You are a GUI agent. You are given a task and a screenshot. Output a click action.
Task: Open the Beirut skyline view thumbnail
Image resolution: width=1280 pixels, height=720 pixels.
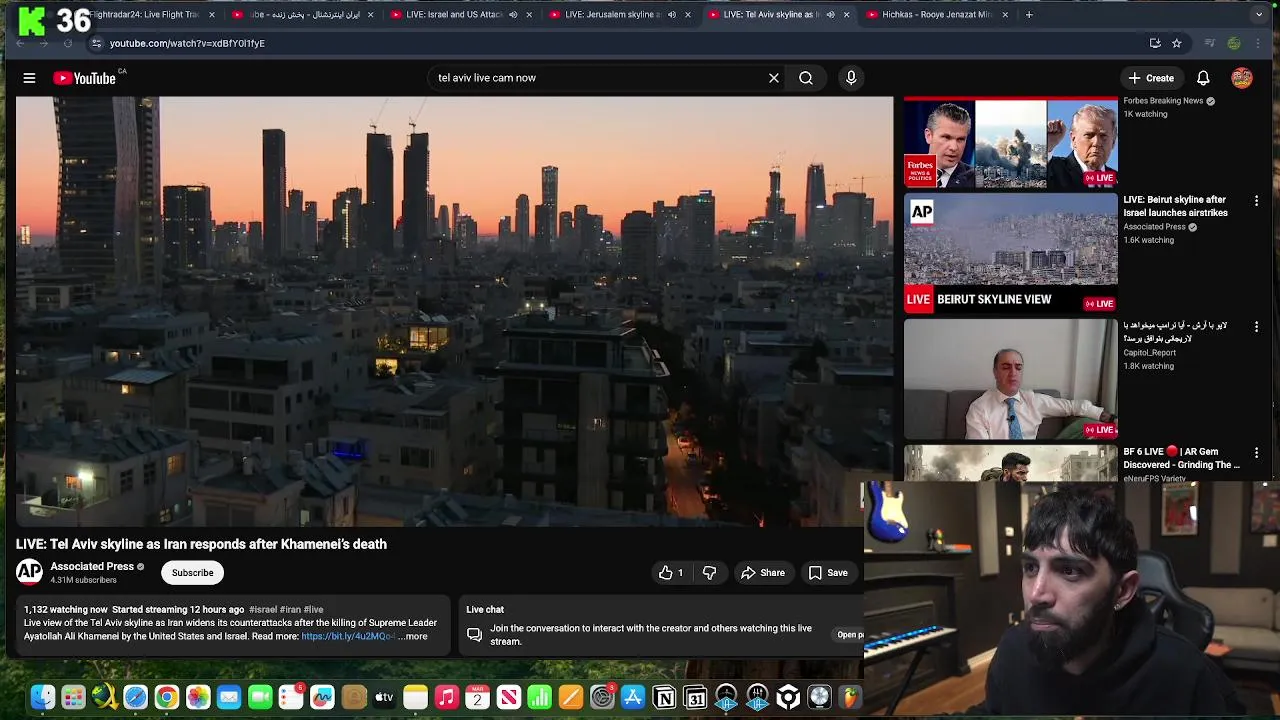tap(1010, 252)
